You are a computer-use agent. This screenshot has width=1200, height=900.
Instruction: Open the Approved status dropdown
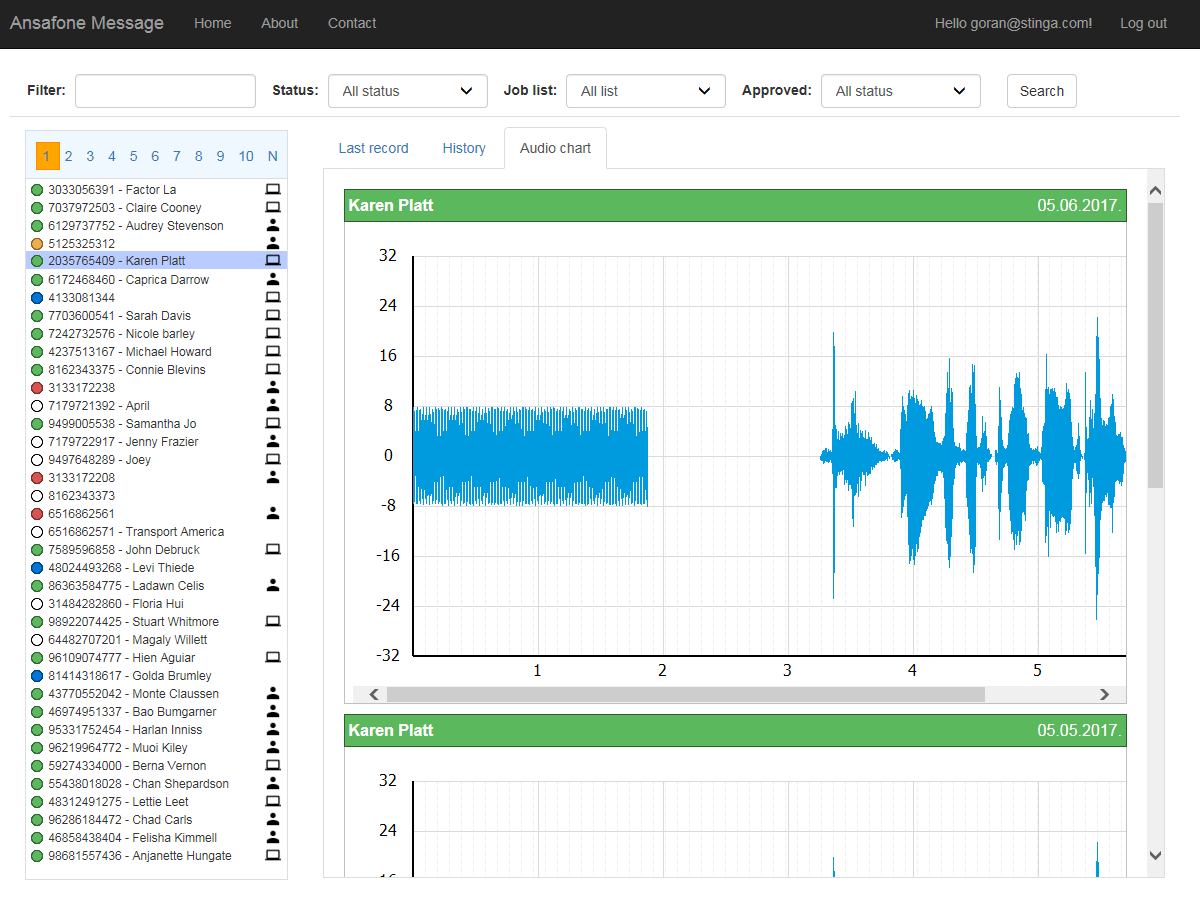900,91
